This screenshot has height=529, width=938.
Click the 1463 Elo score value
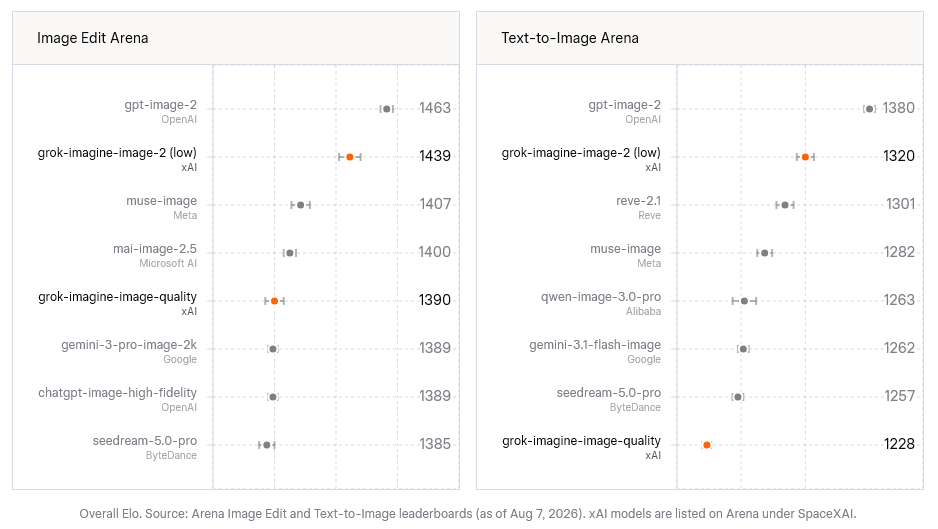[x=435, y=108]
